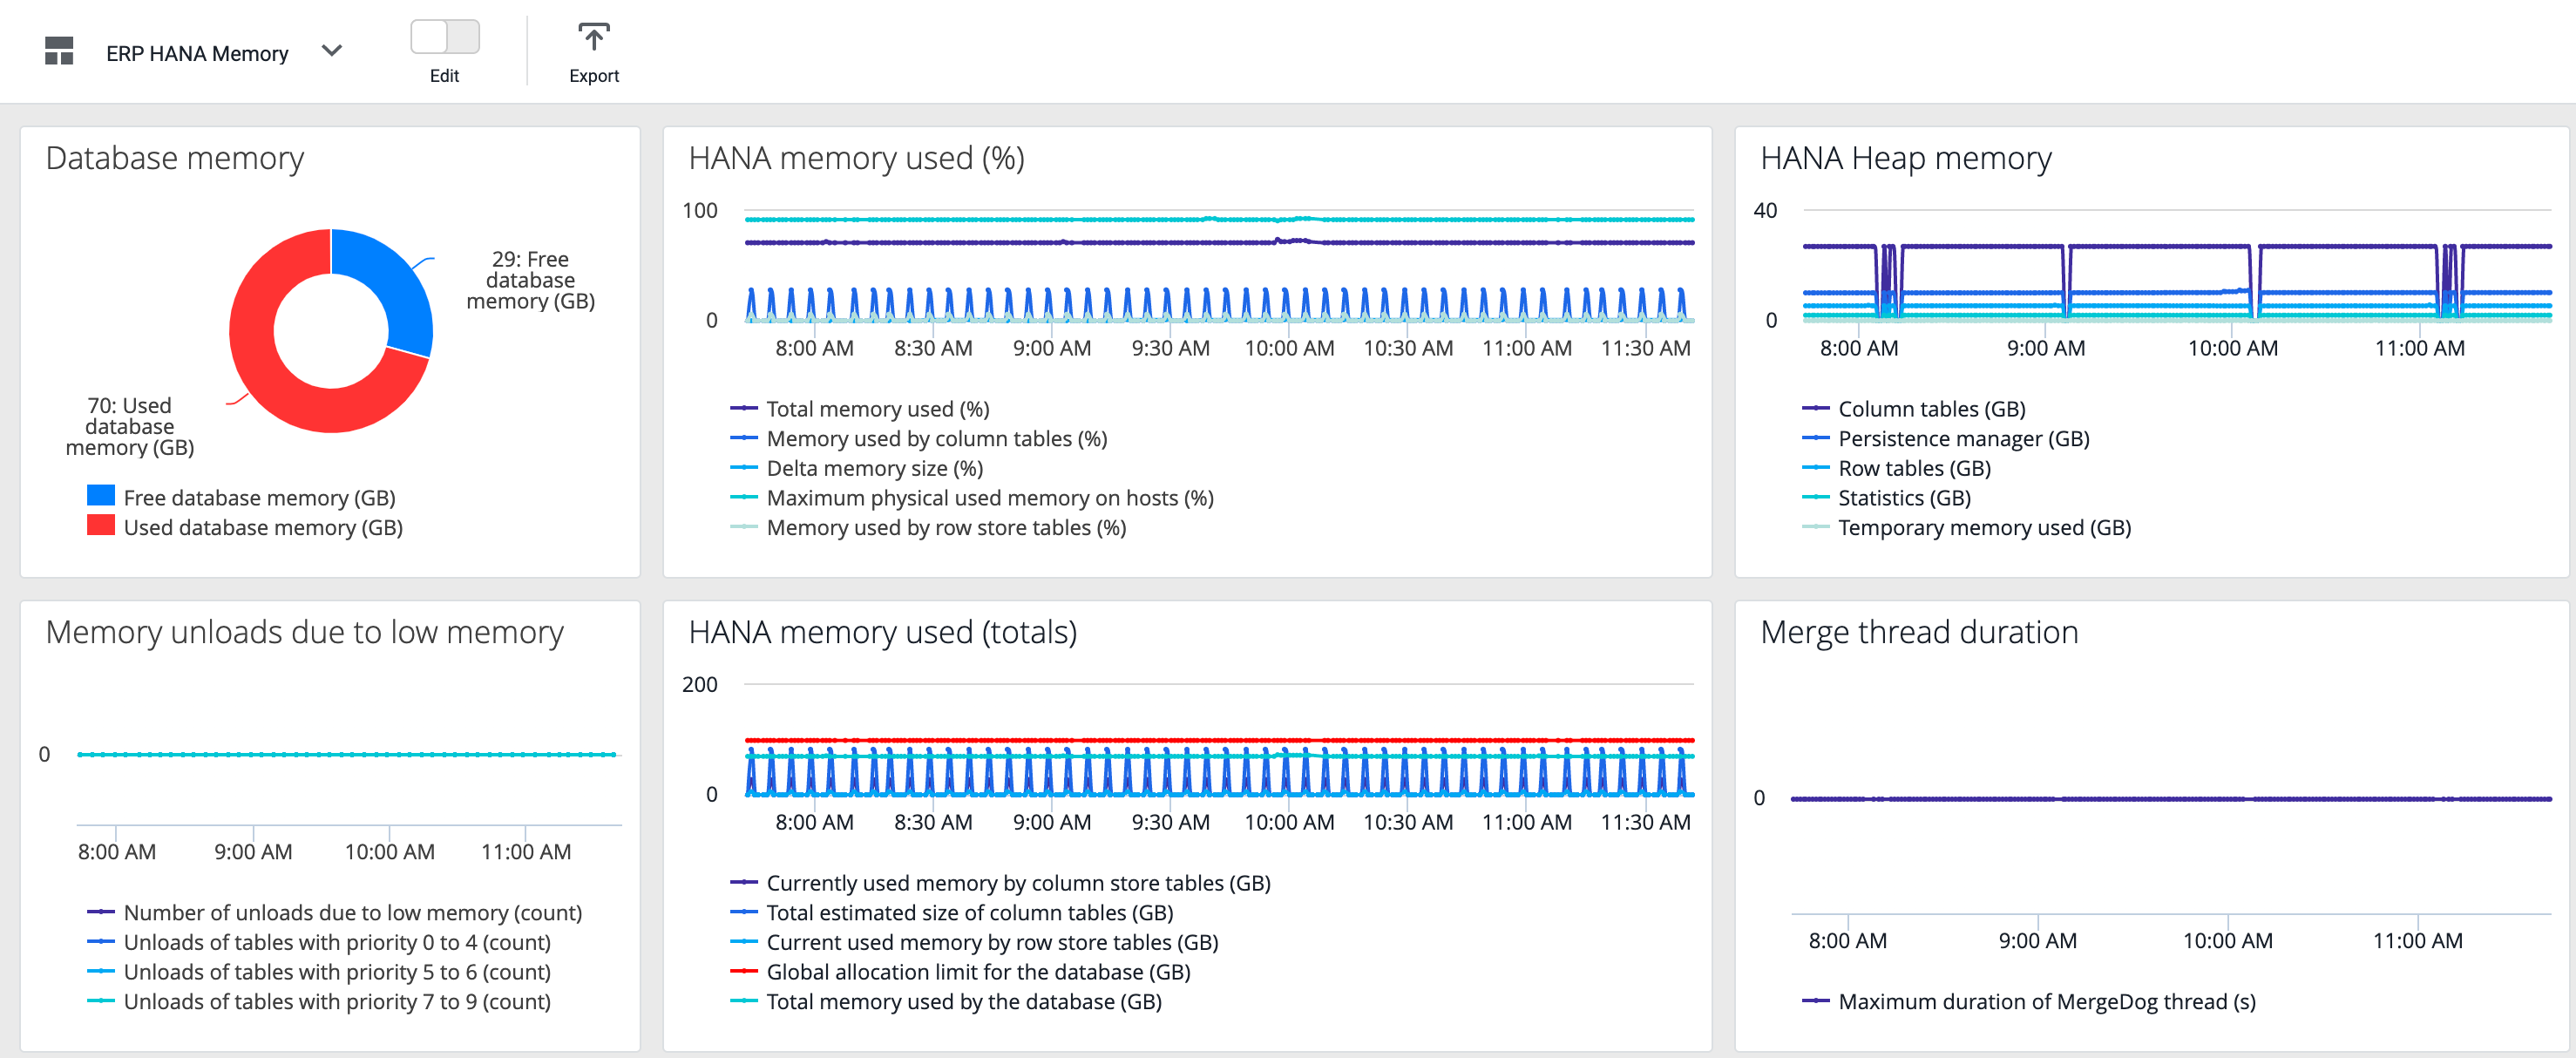
Task: Click the dashboard layout icon beside the title
Action: (x=59, y=51)
